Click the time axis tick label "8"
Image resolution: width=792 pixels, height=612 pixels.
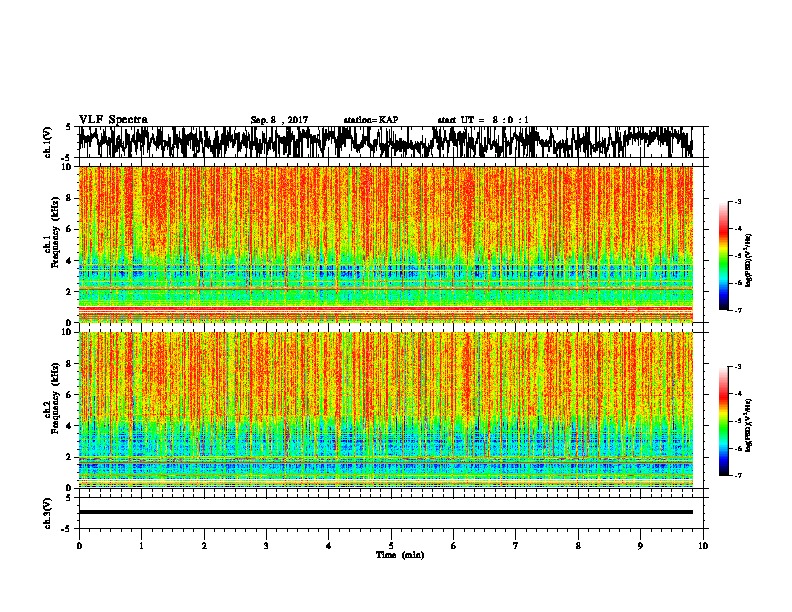(578, 546)
